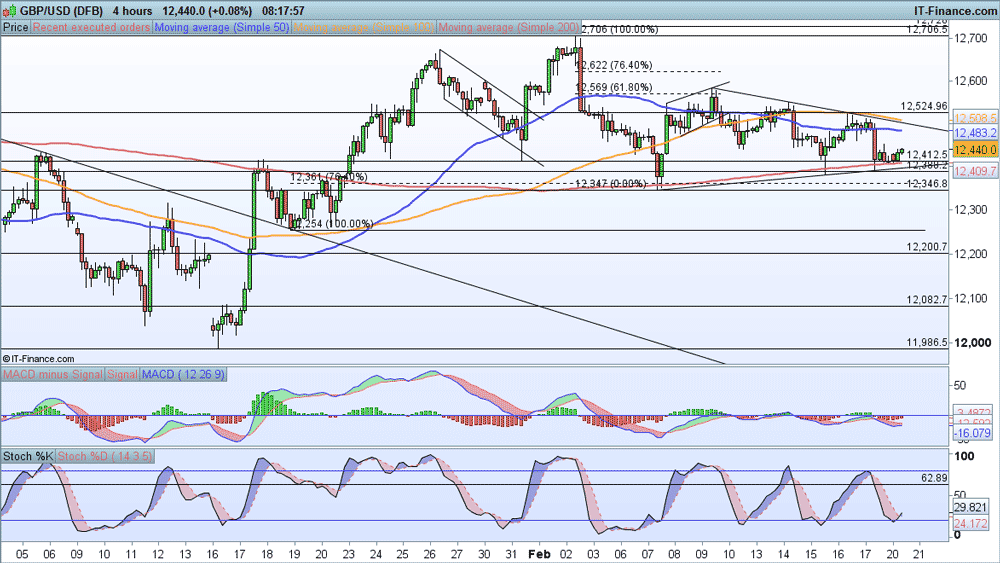Click the 12,347 (0.00%) Fibonacci label
1000x563 pixels.
pyautogui.click(x=611, y=184)
